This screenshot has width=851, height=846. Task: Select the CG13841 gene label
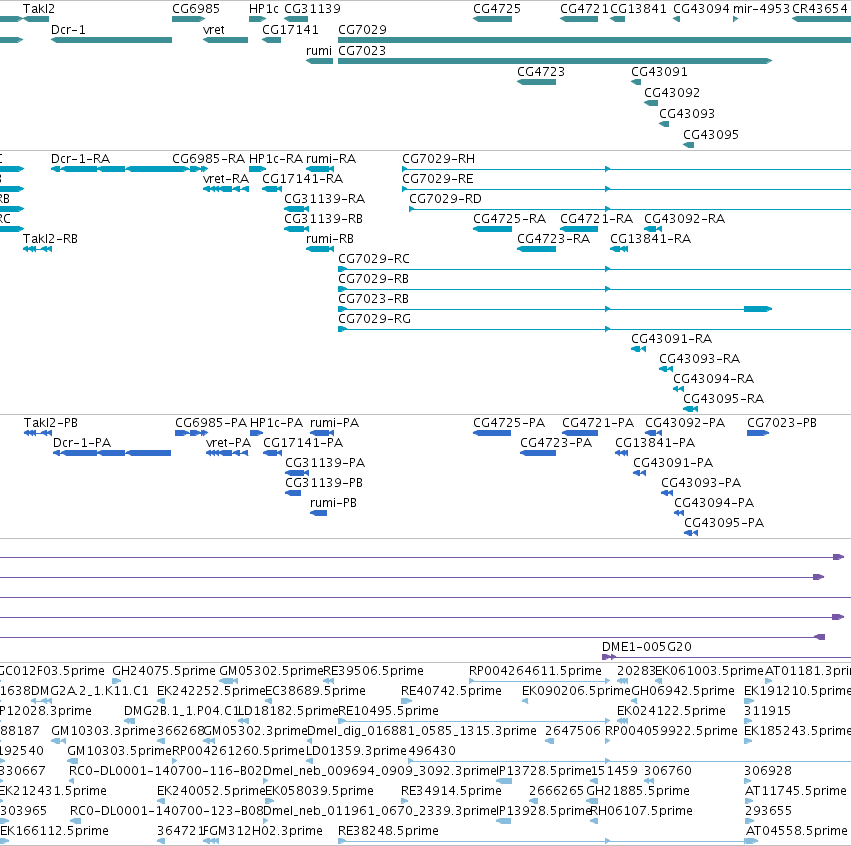tap(638, 9)
